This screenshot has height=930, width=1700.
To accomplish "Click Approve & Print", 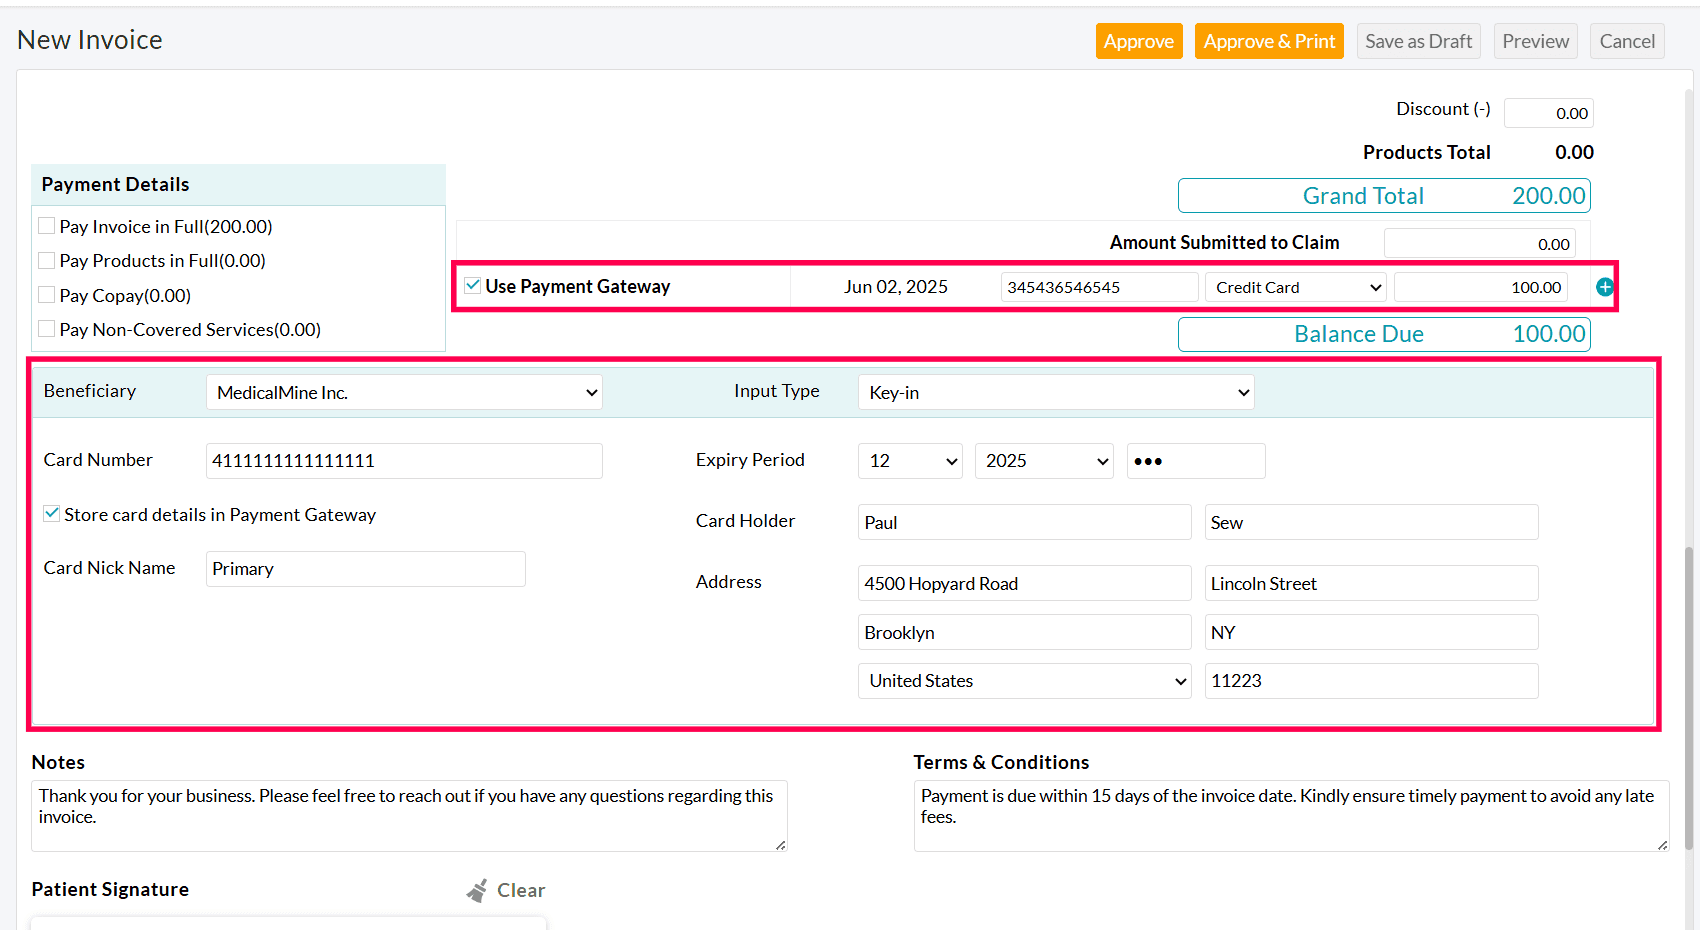I will [1269, 41].
